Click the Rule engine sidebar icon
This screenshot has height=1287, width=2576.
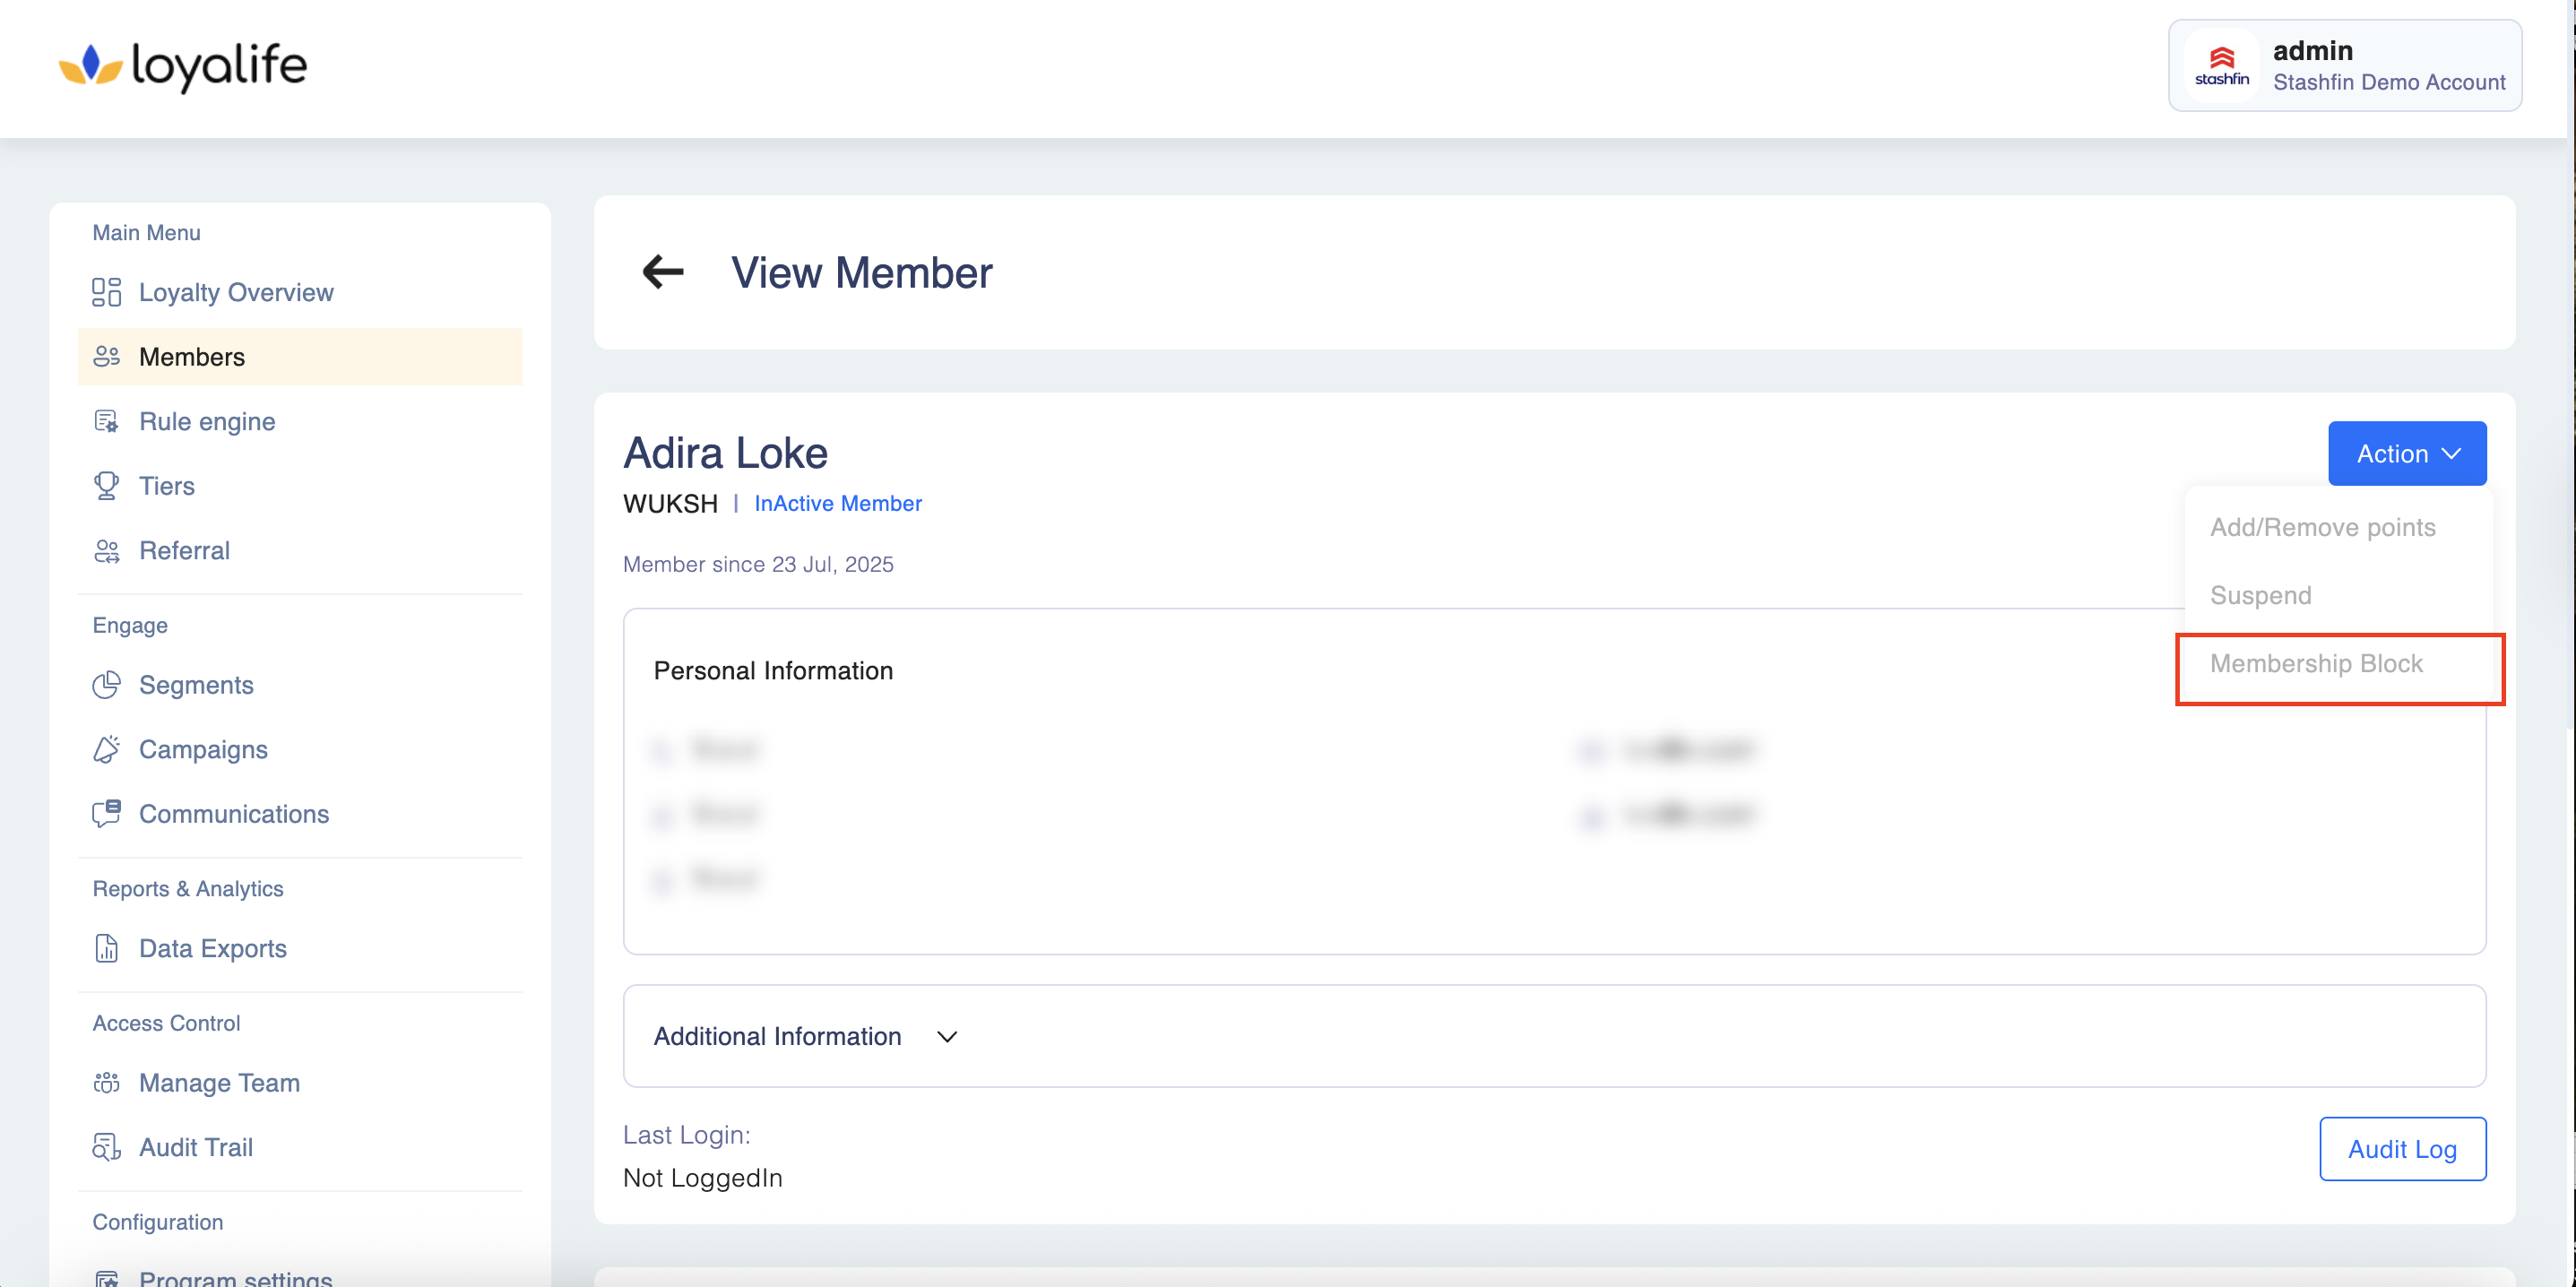pos(106,421)
